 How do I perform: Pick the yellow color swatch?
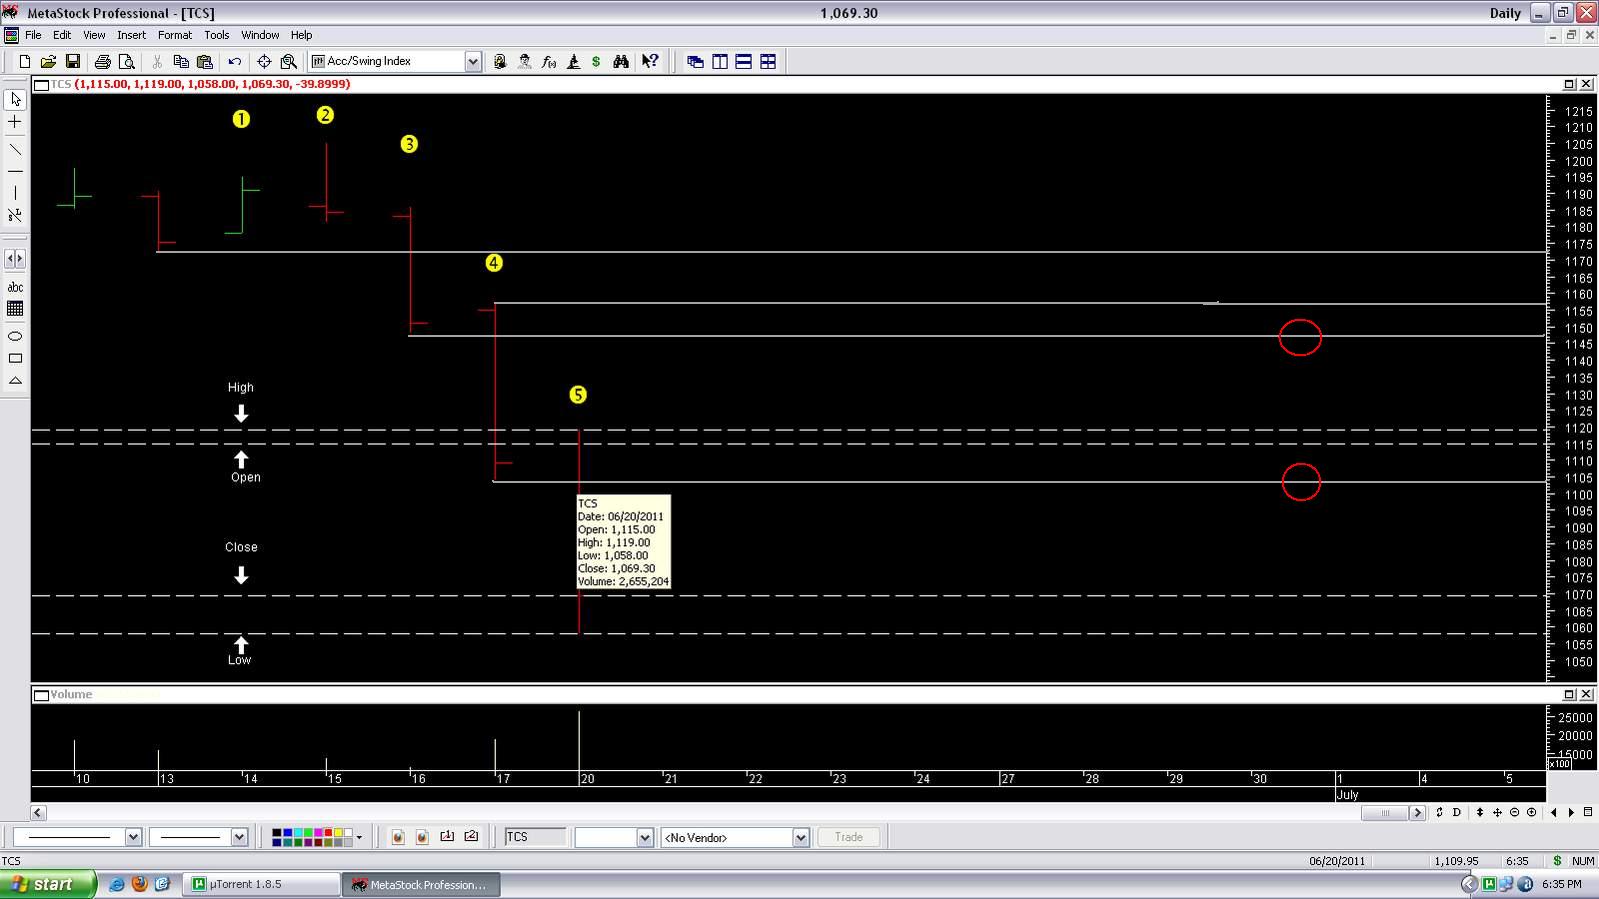[x=338, y=833]
